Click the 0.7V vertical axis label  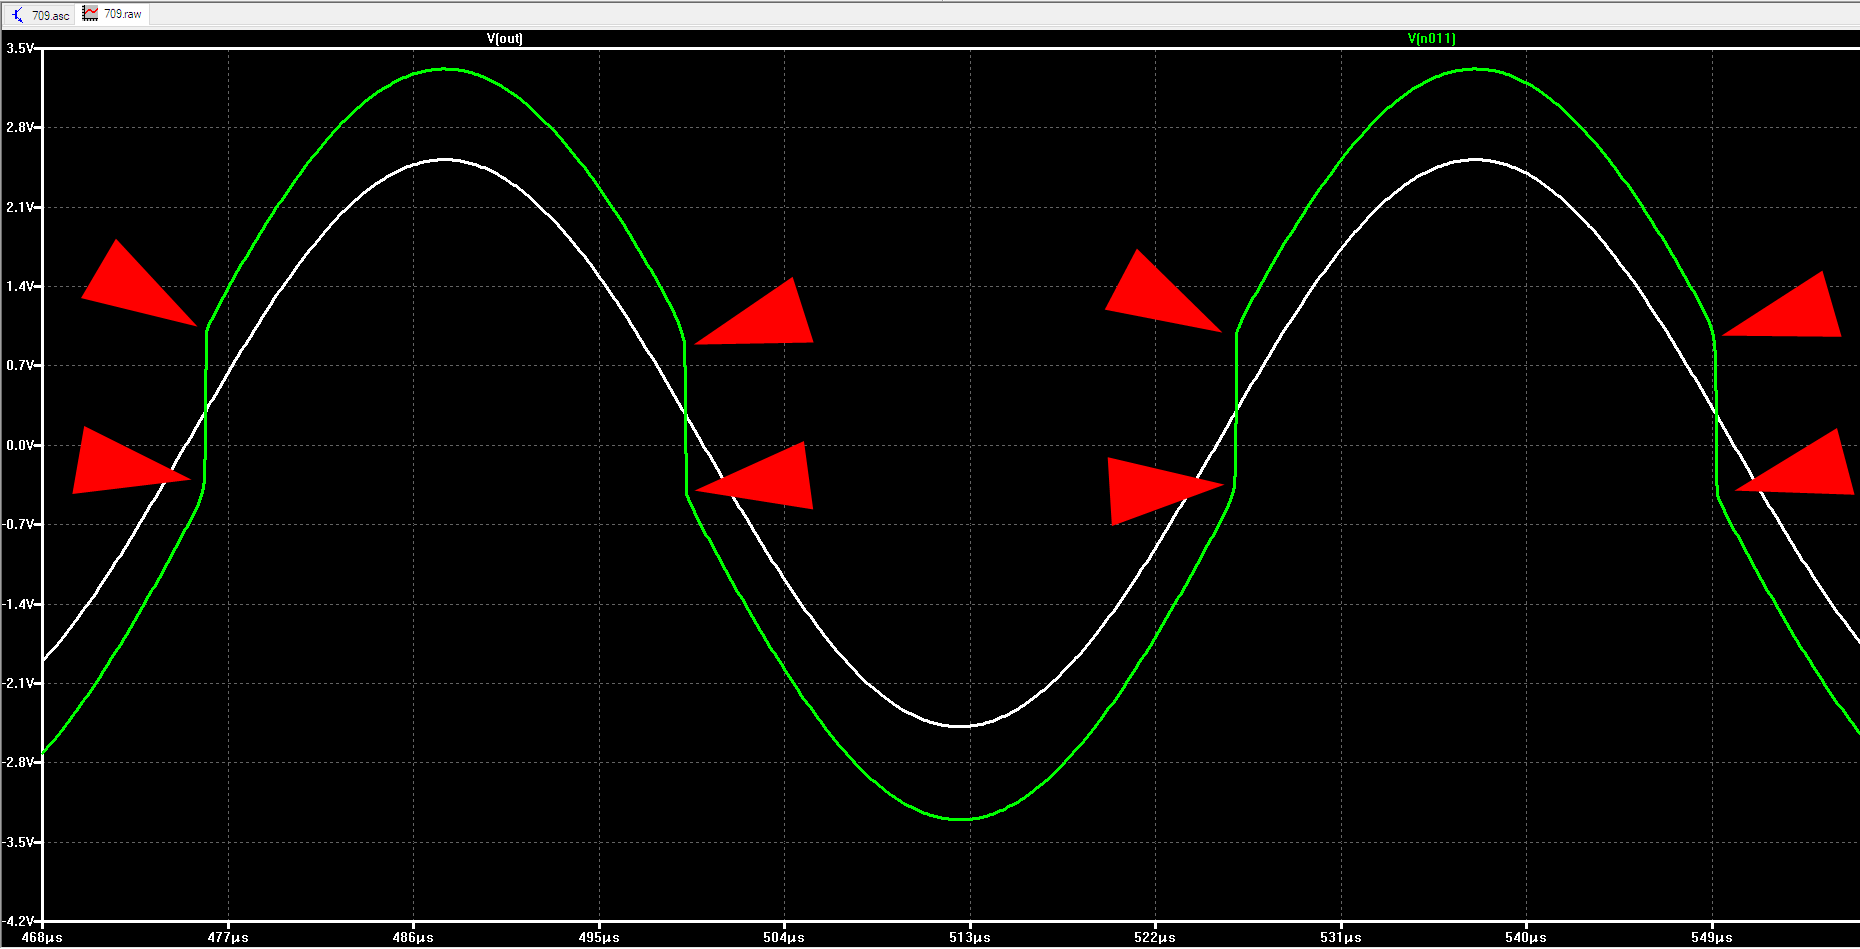click(x=20, y=365)
